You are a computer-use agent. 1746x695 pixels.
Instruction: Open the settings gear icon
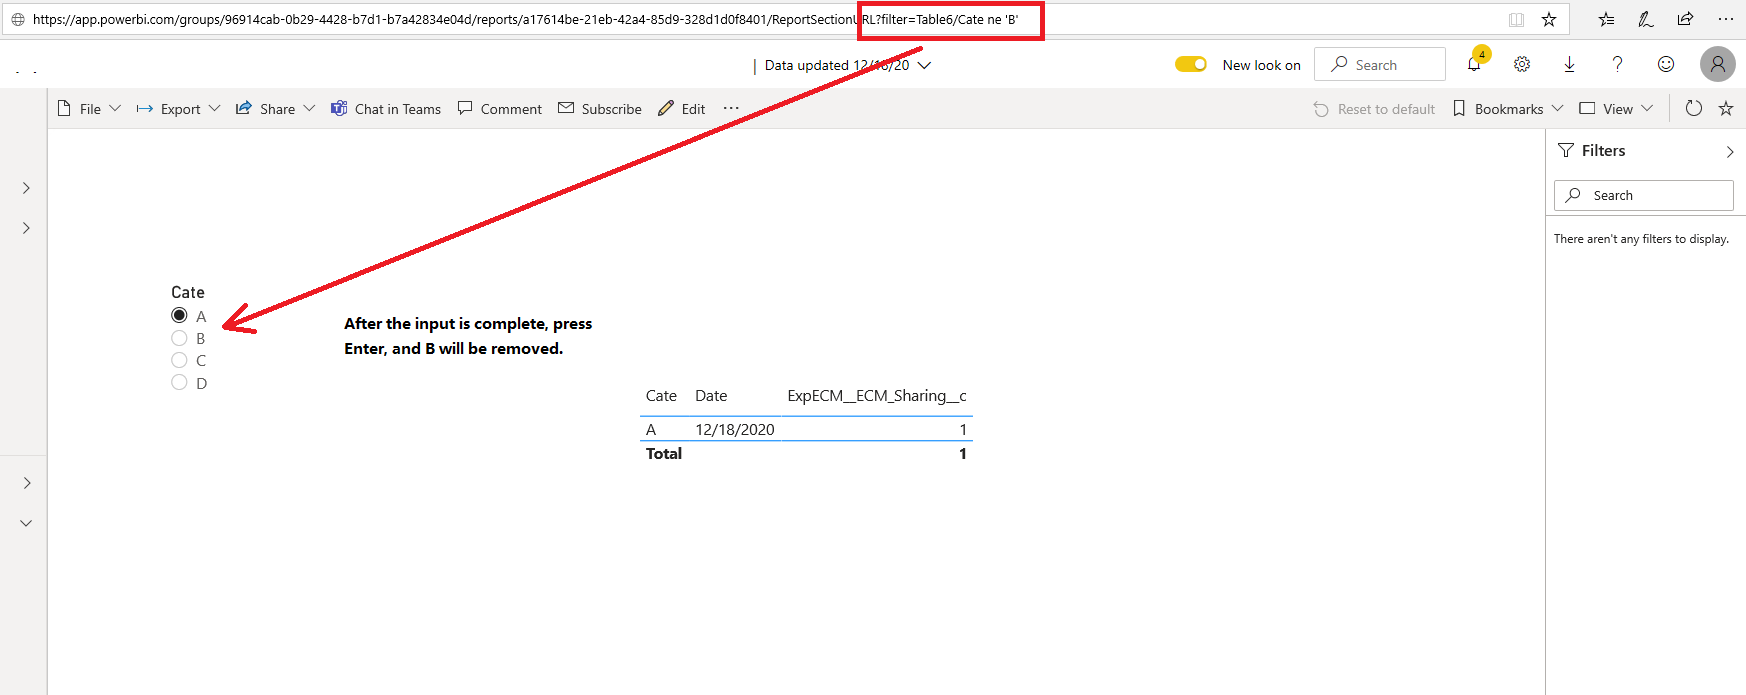point(1522,64)
